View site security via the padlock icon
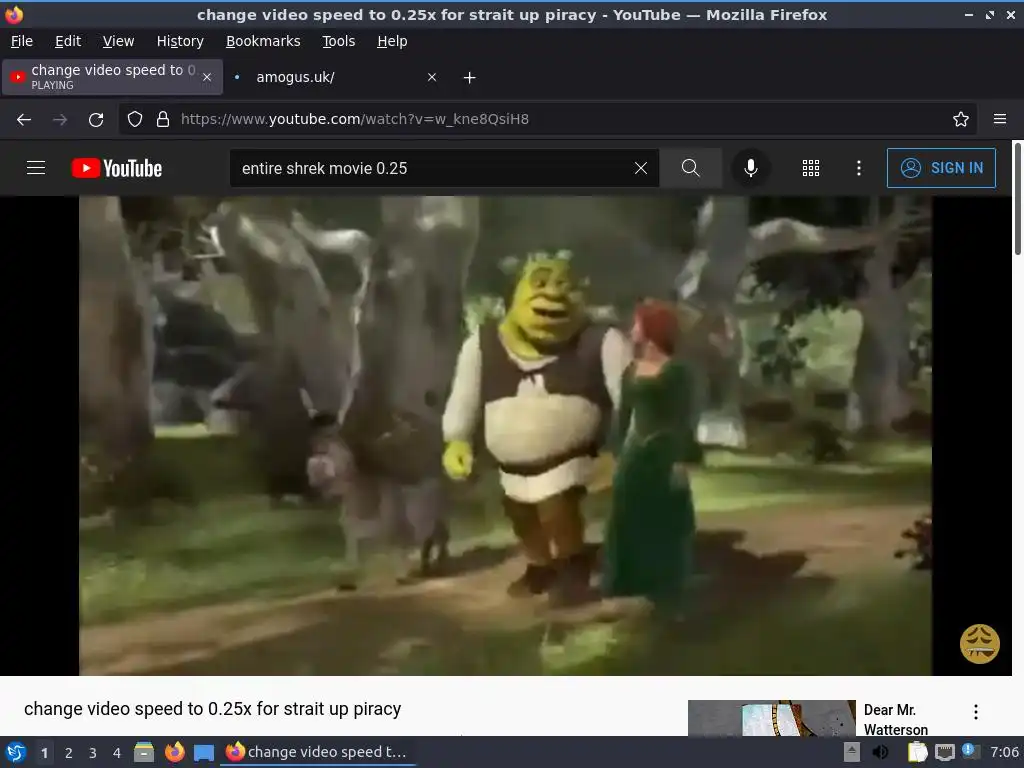 point(163,119)
